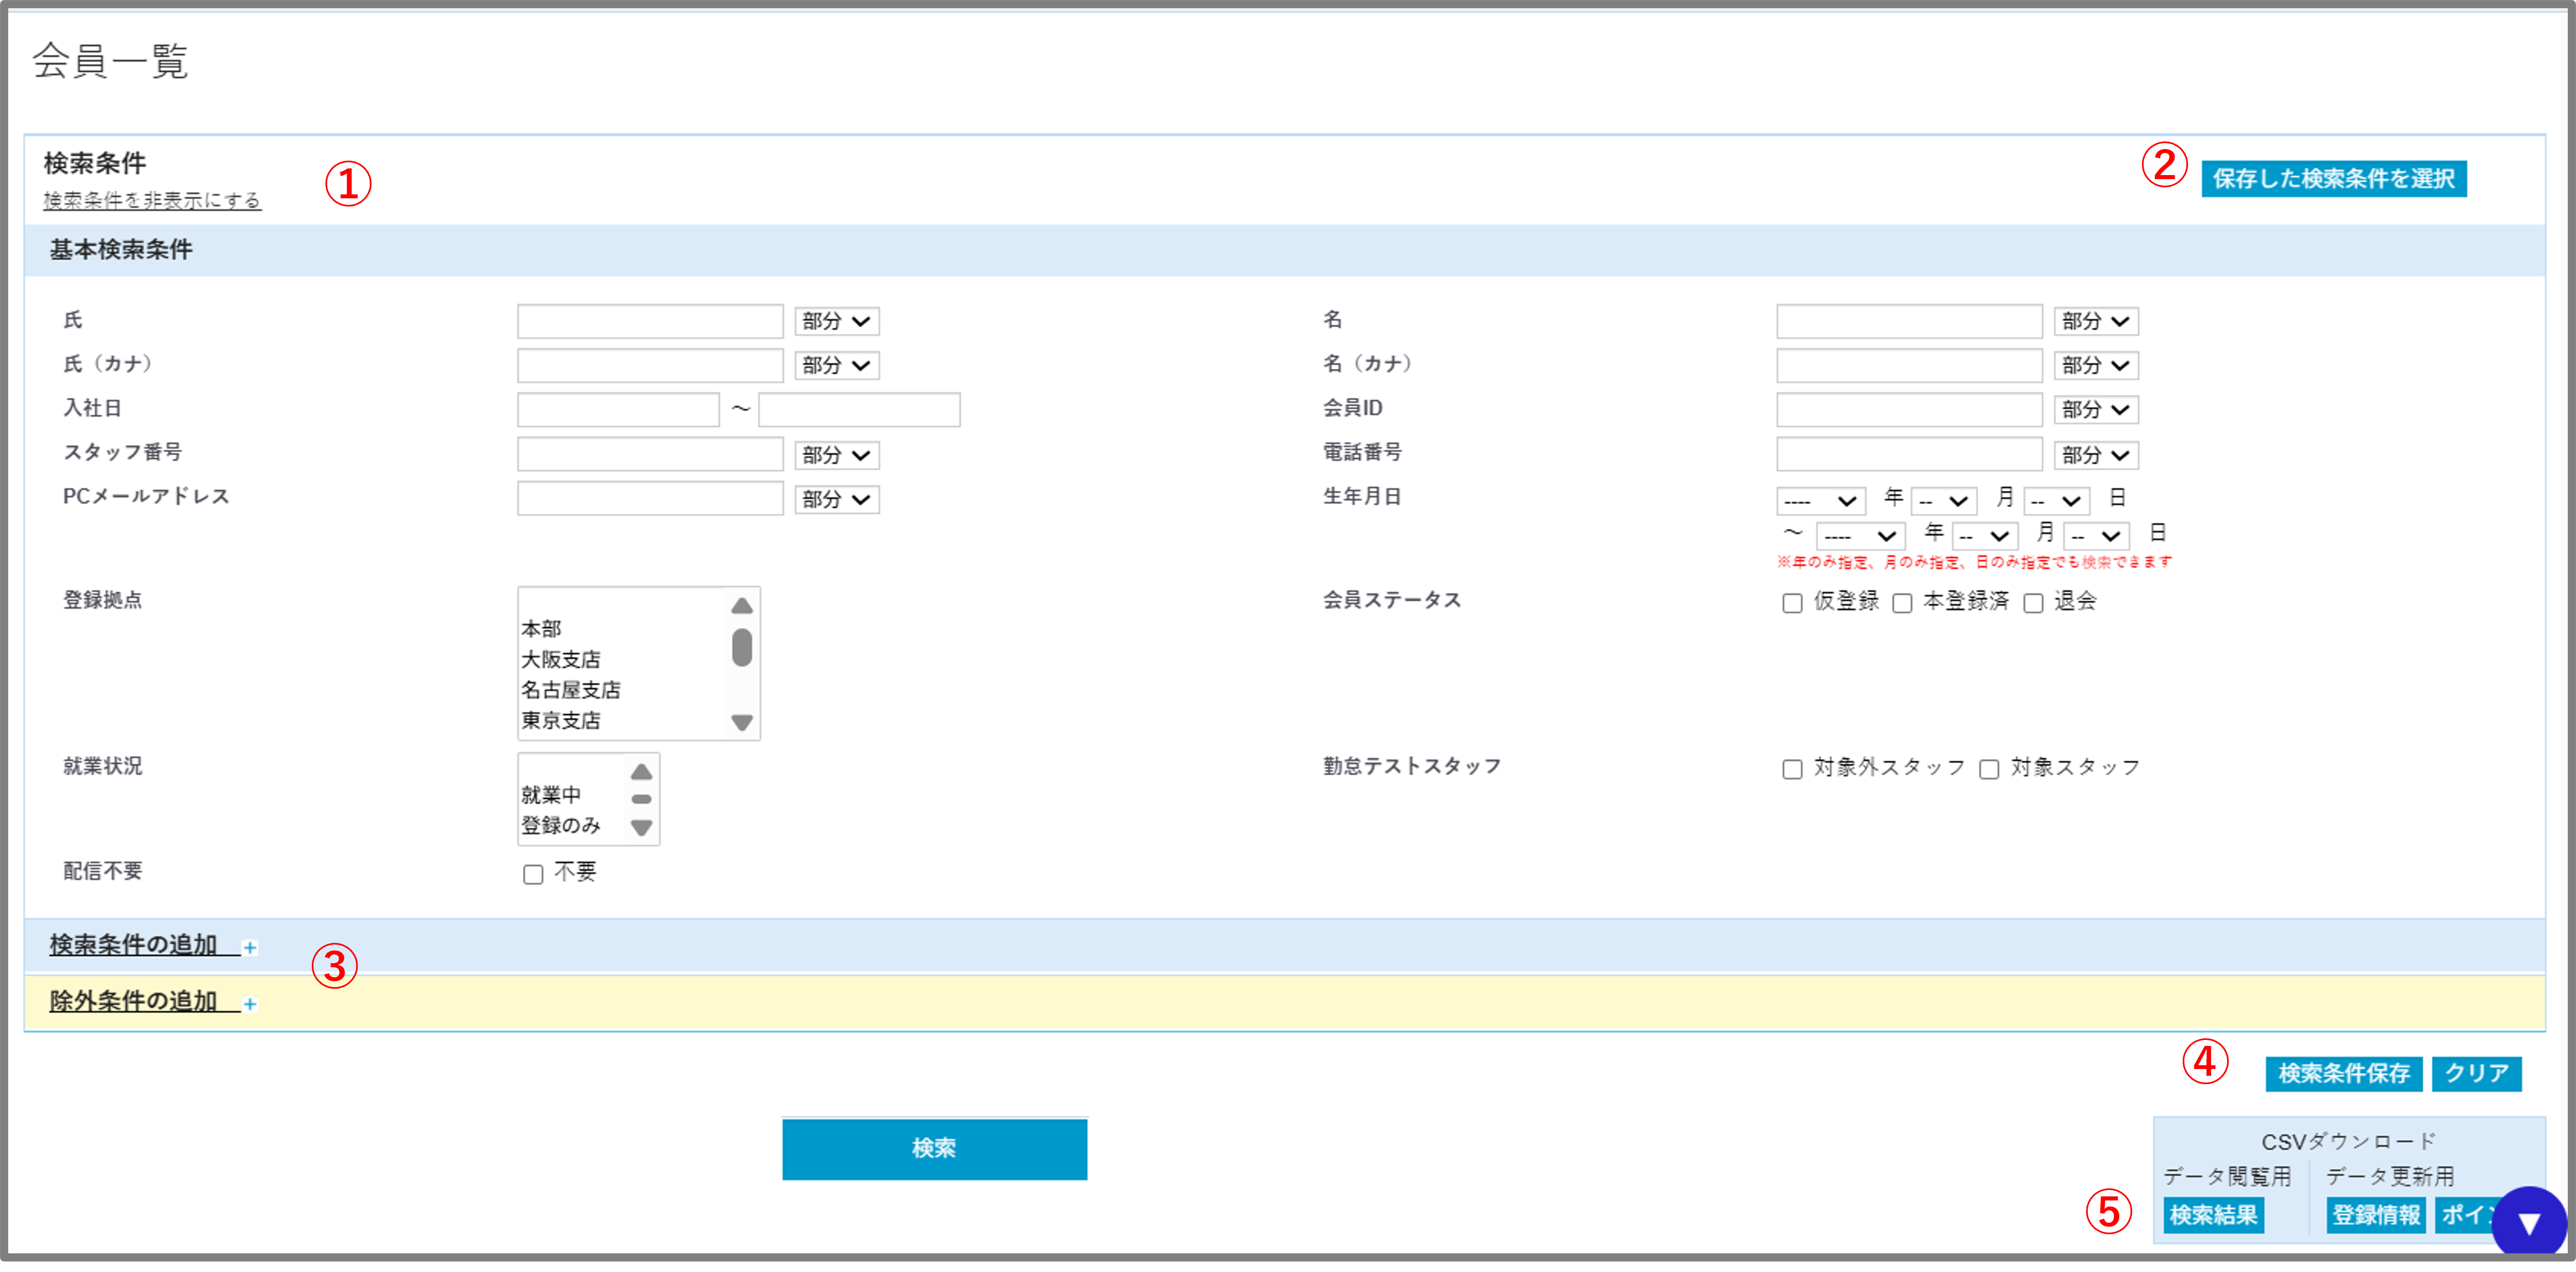Open the 部分 dropdown next to 名
2576x1272 pixels.
click(2096, 321)
